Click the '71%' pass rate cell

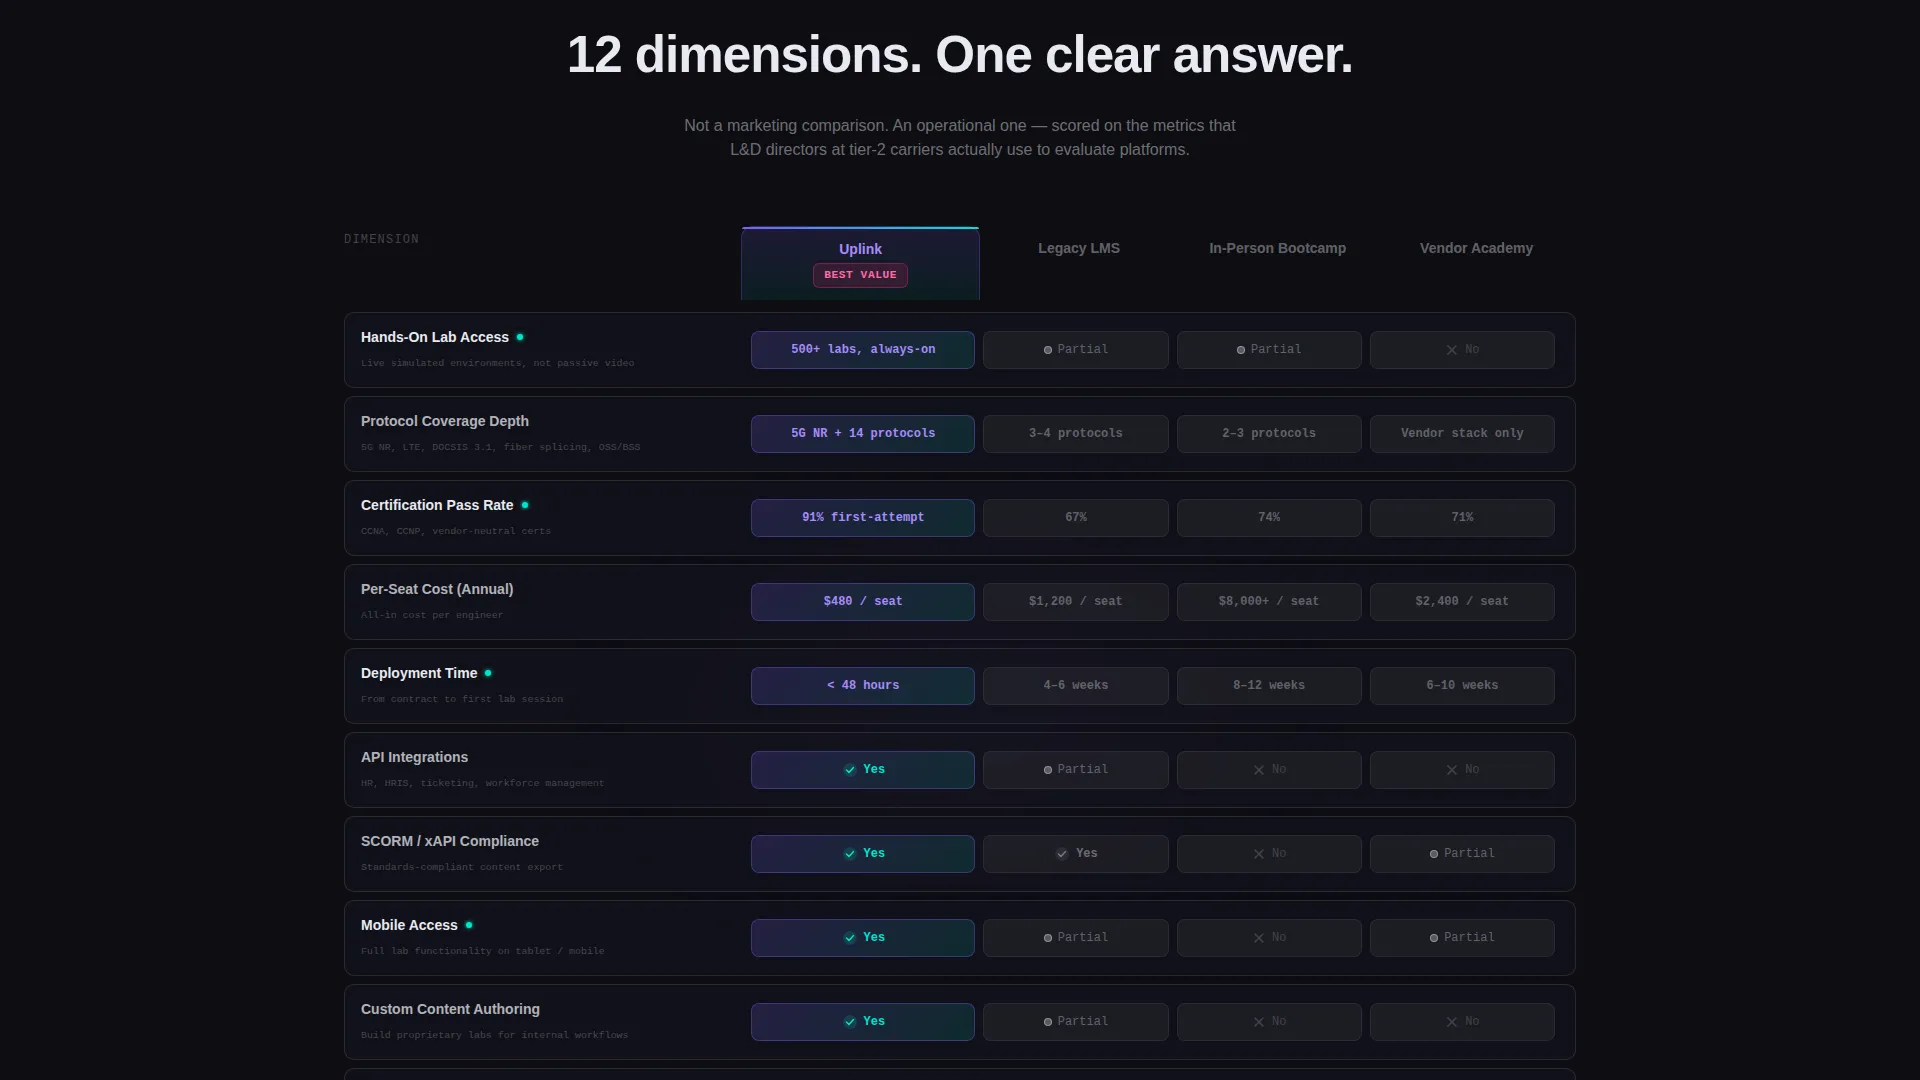tap(1462, 518)
